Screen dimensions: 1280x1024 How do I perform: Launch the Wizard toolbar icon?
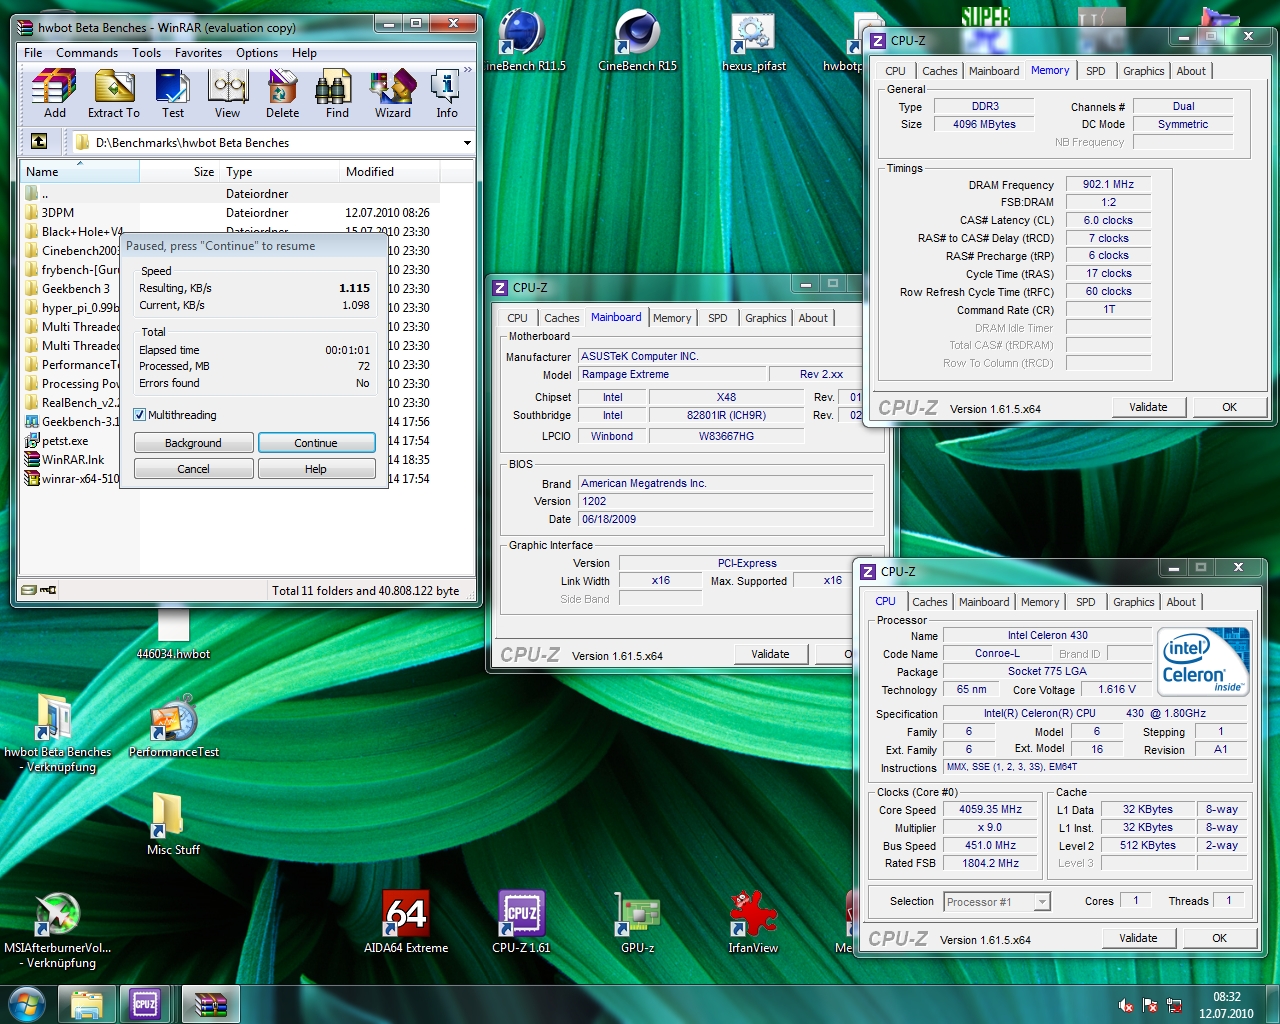393,93
